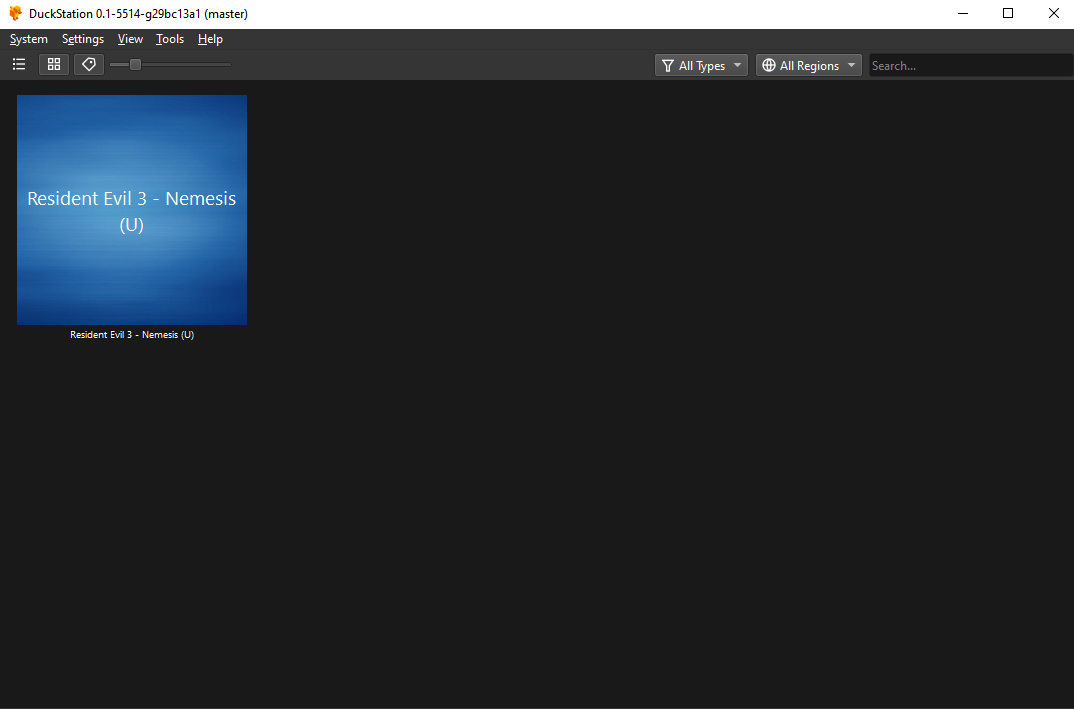Minimize the DuckStation window

click(963, 13)
